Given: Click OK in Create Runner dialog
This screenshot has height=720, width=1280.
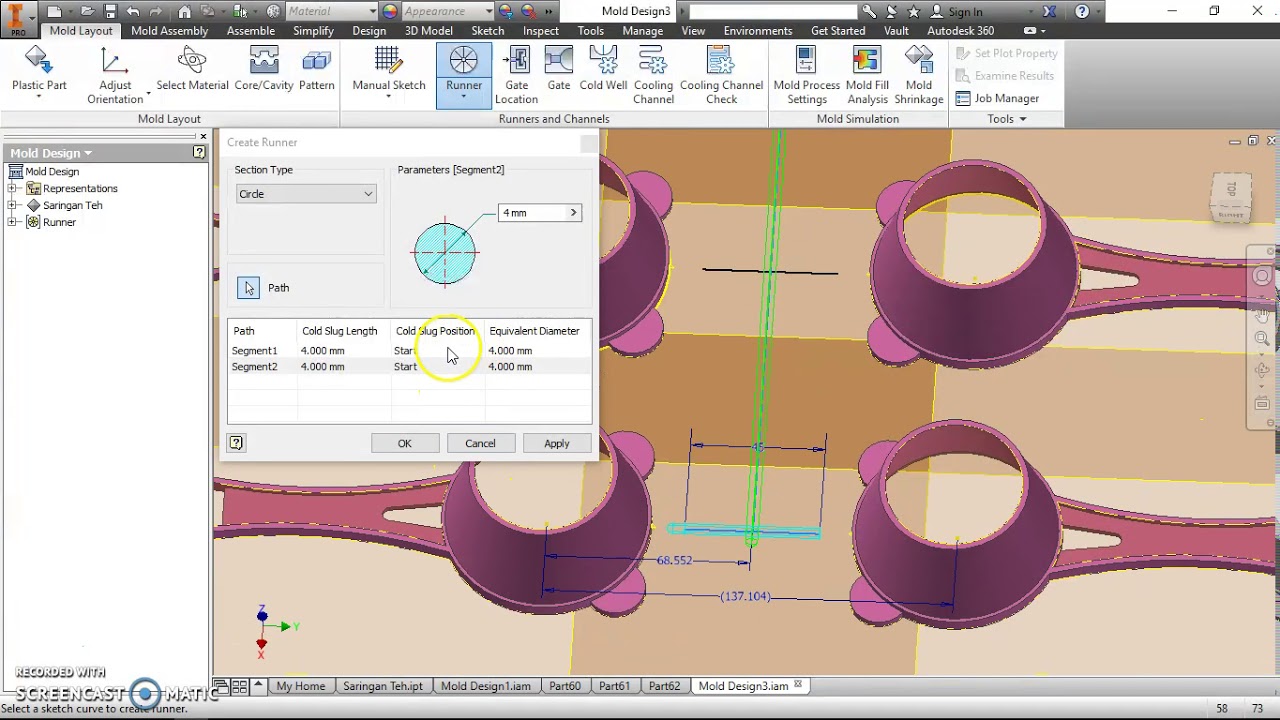Looking at the screenshot, I should [405, 443].
